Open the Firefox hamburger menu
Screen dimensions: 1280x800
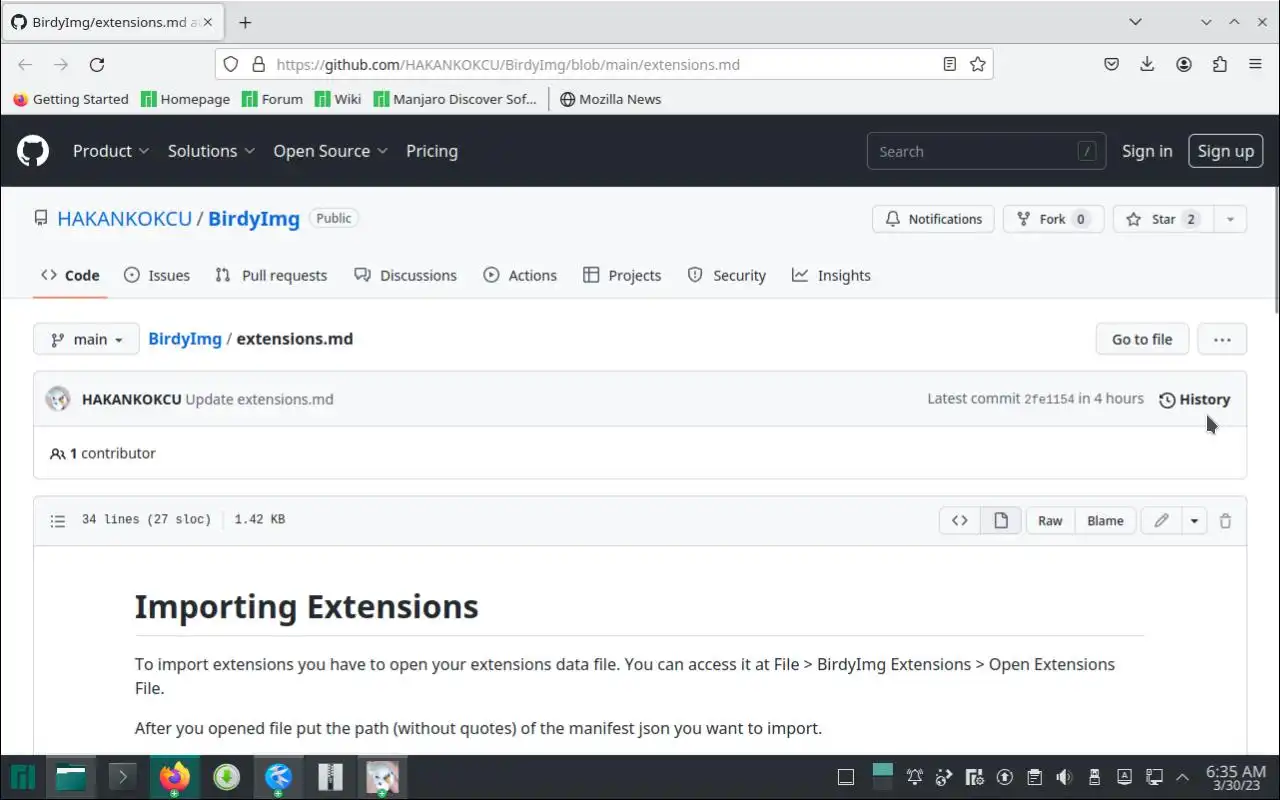click(x=1256, y=64)
